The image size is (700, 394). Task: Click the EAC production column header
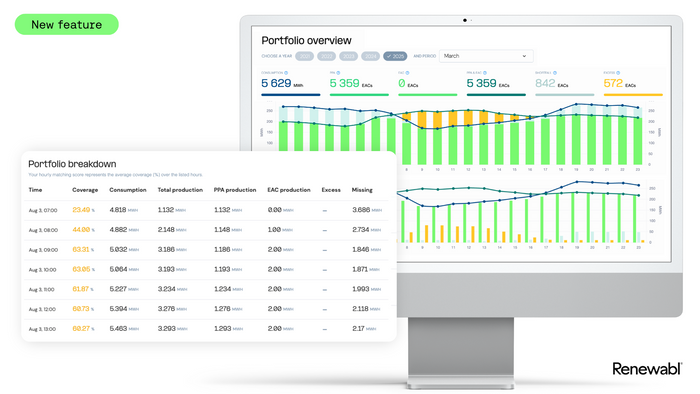[x=289, y=190]
